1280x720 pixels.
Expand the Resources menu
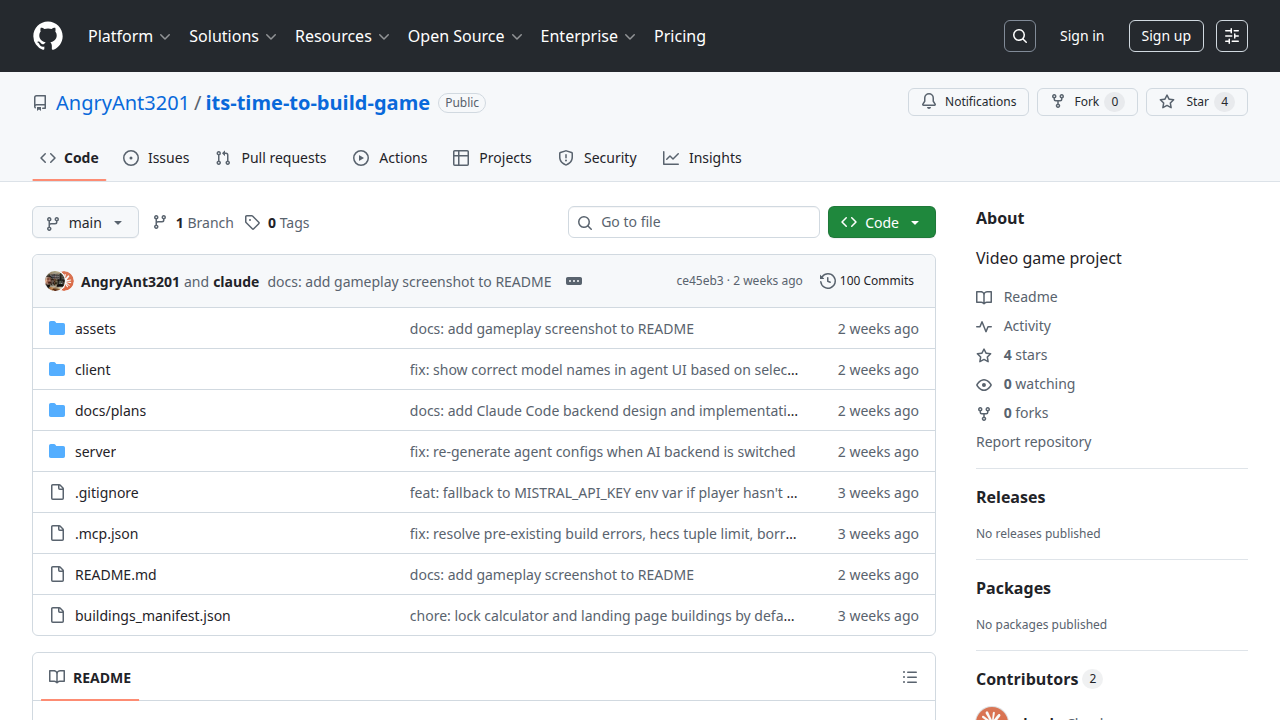pyautogui.click(x=342, y=36)
